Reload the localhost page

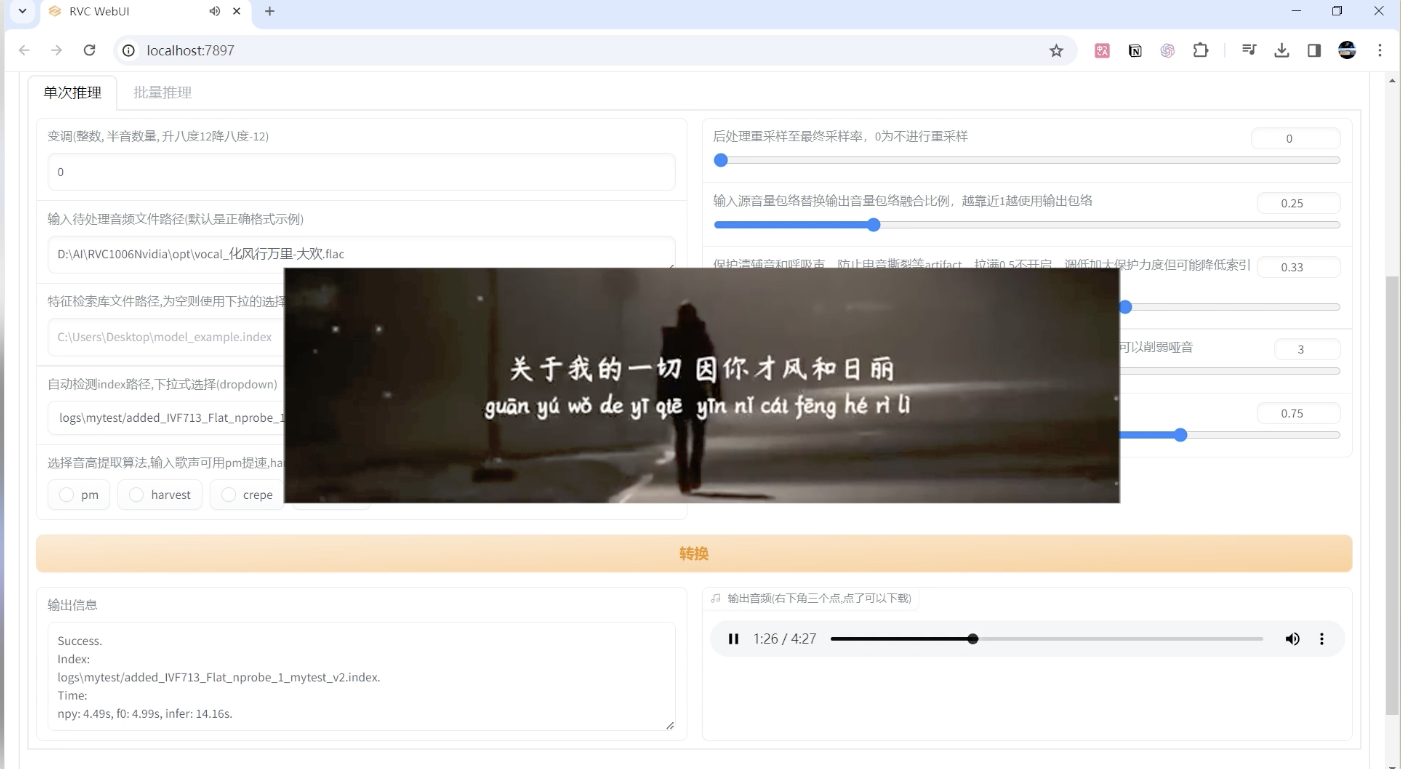(89, 51)
